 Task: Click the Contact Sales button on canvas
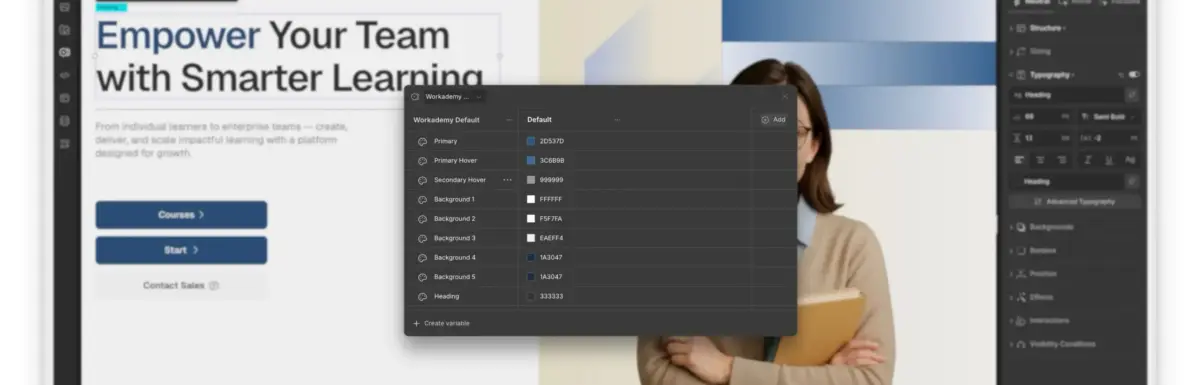coord(181,285)
